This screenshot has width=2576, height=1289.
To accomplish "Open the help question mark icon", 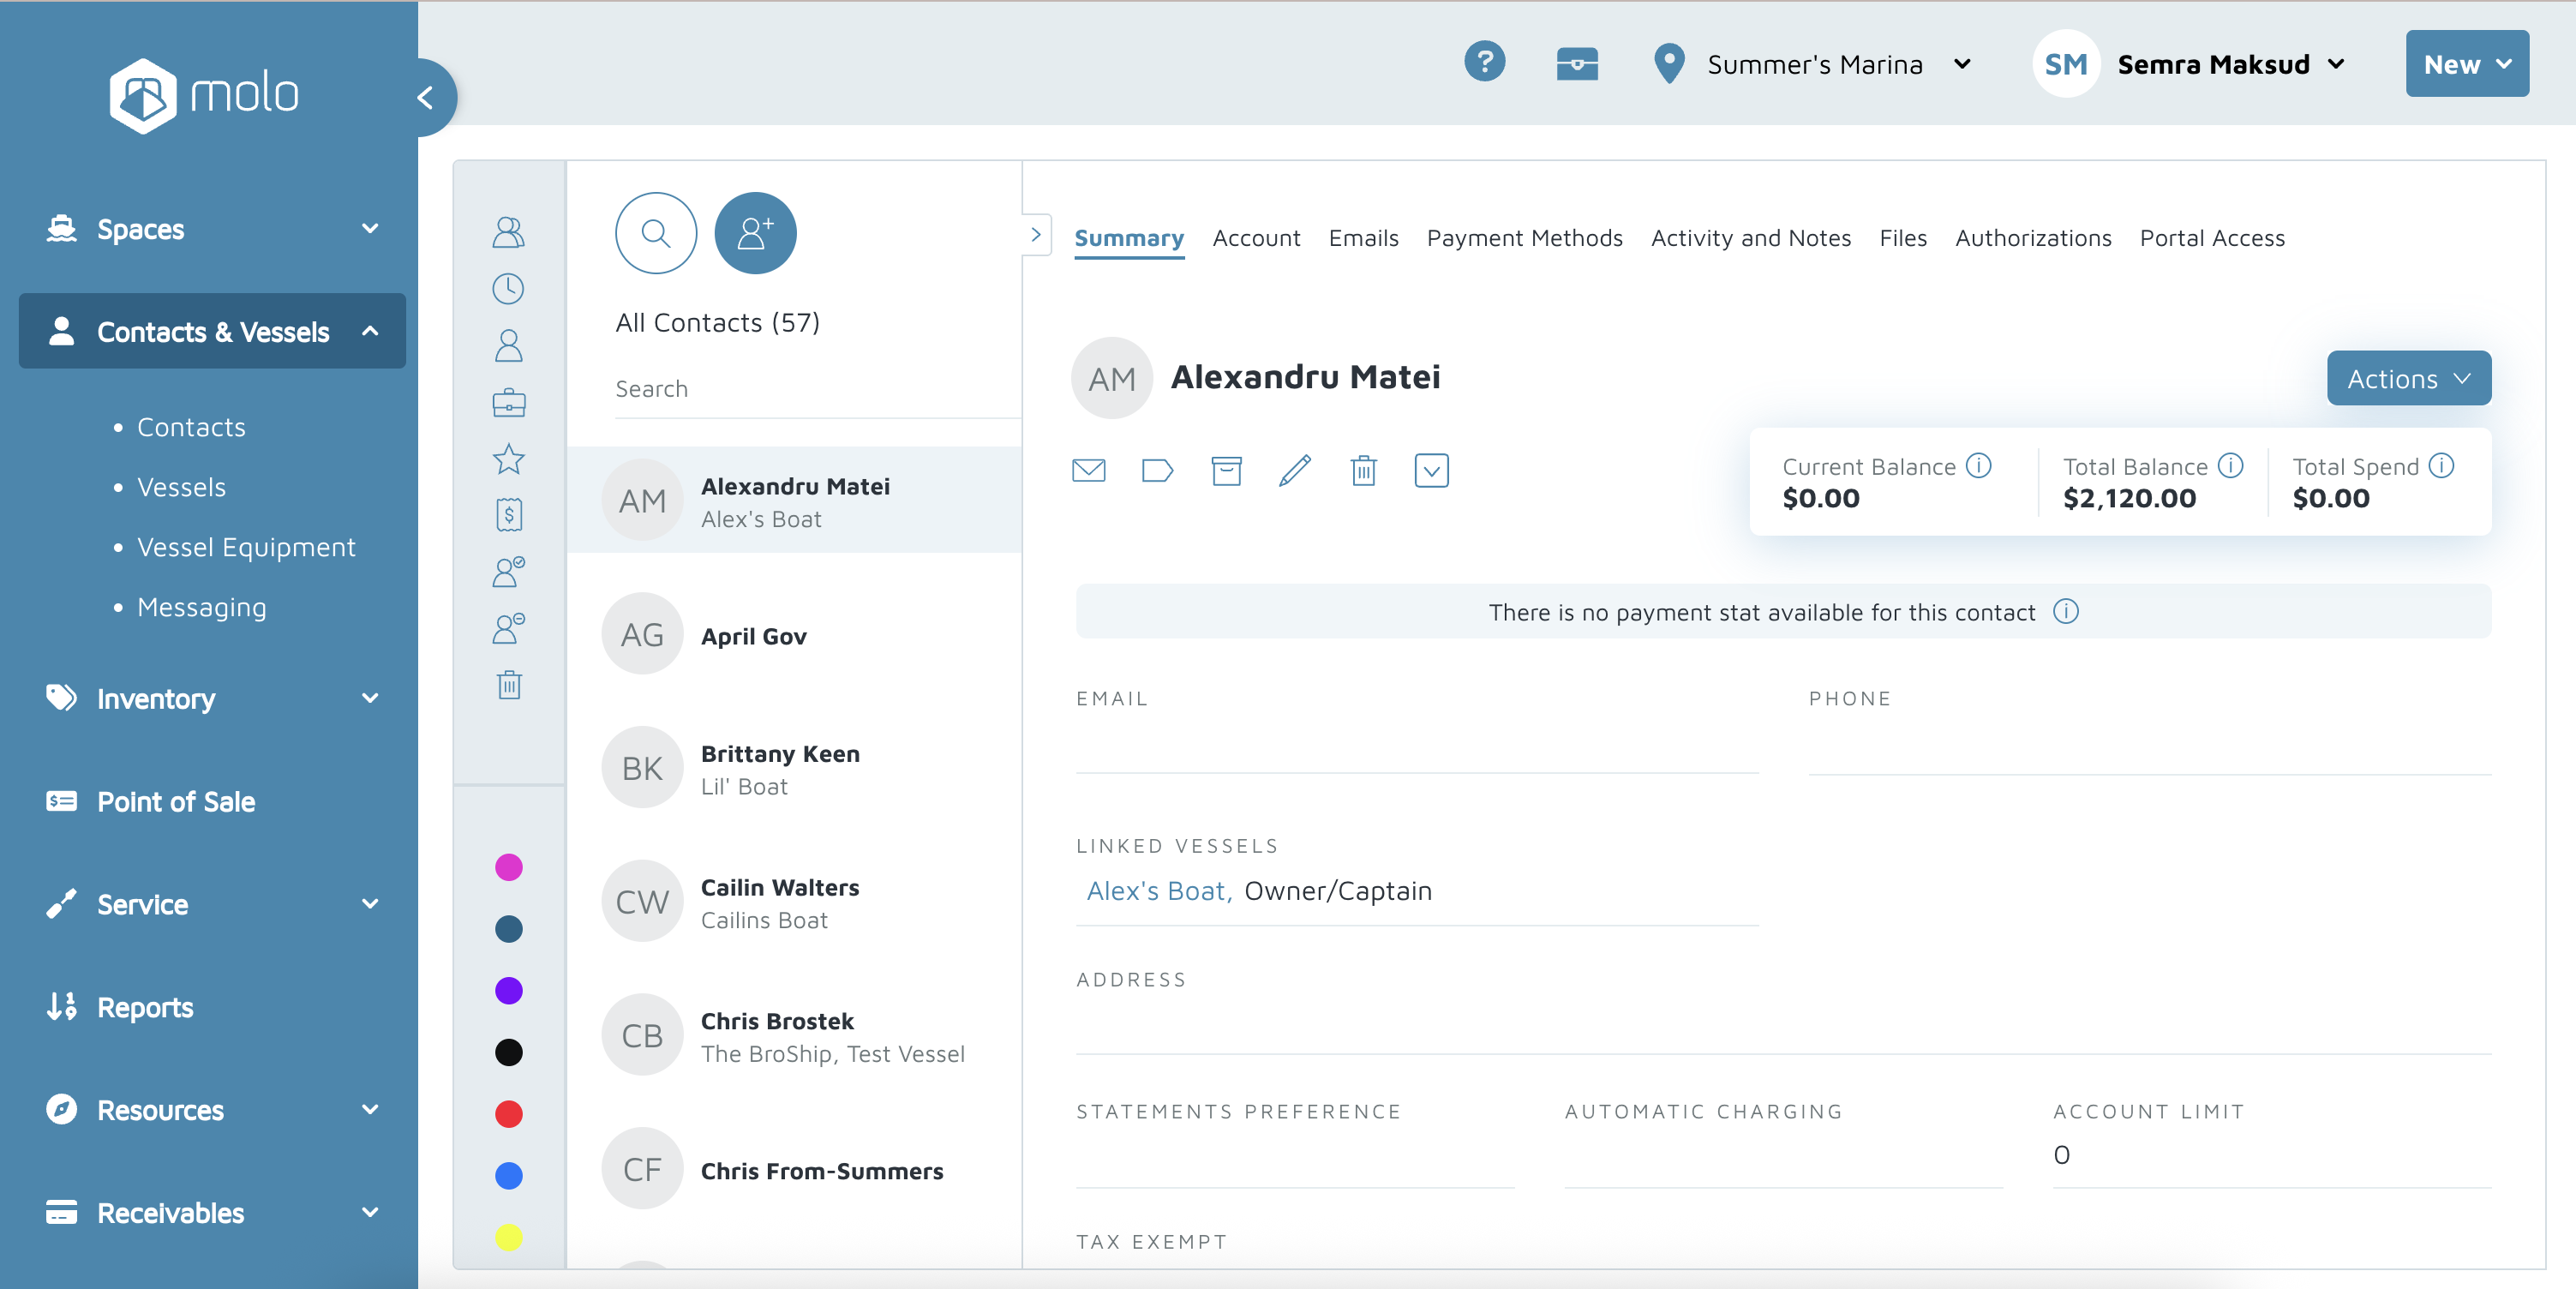I will [x=1484, y=63].
